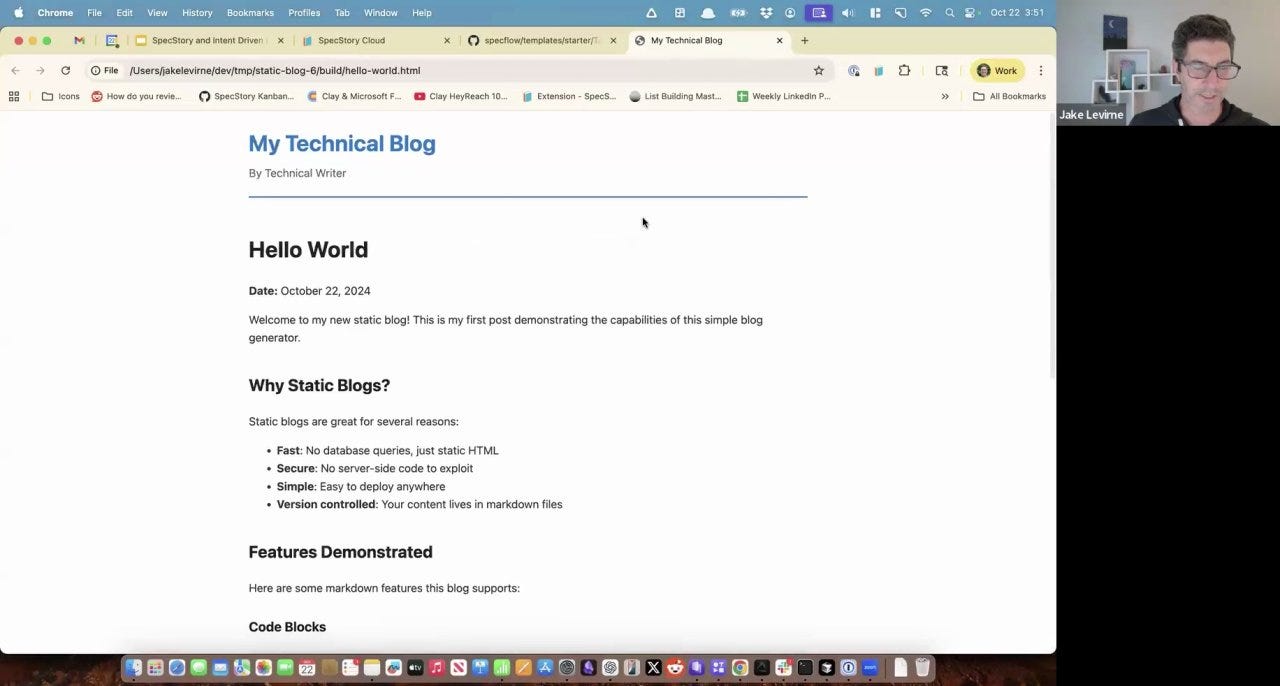Open the Wi-Fi menu bar icon

pyautogui.click(x=925, y=13)
